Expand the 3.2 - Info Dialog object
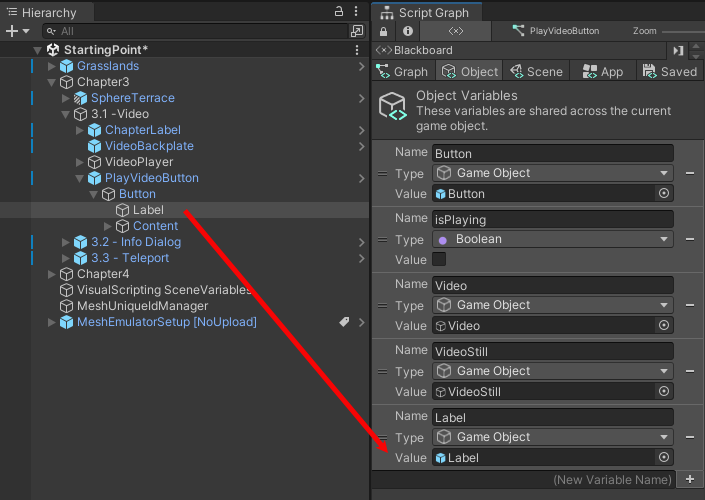 coord(66,242)
